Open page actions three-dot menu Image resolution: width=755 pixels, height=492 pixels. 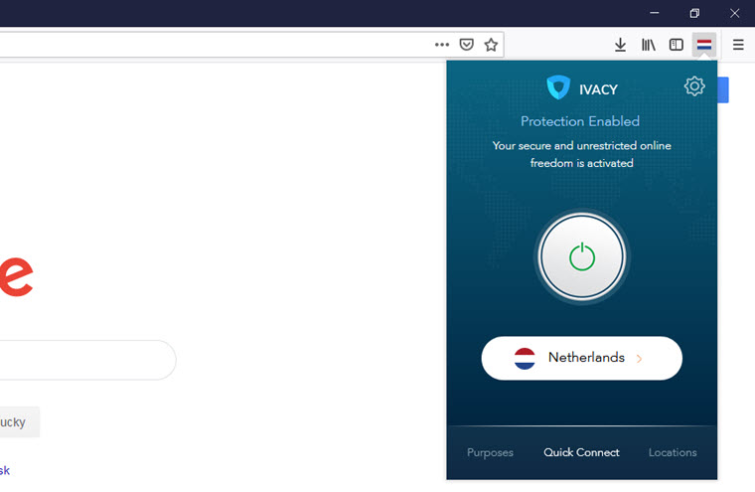pyautogui.click(x=442, y=45)
